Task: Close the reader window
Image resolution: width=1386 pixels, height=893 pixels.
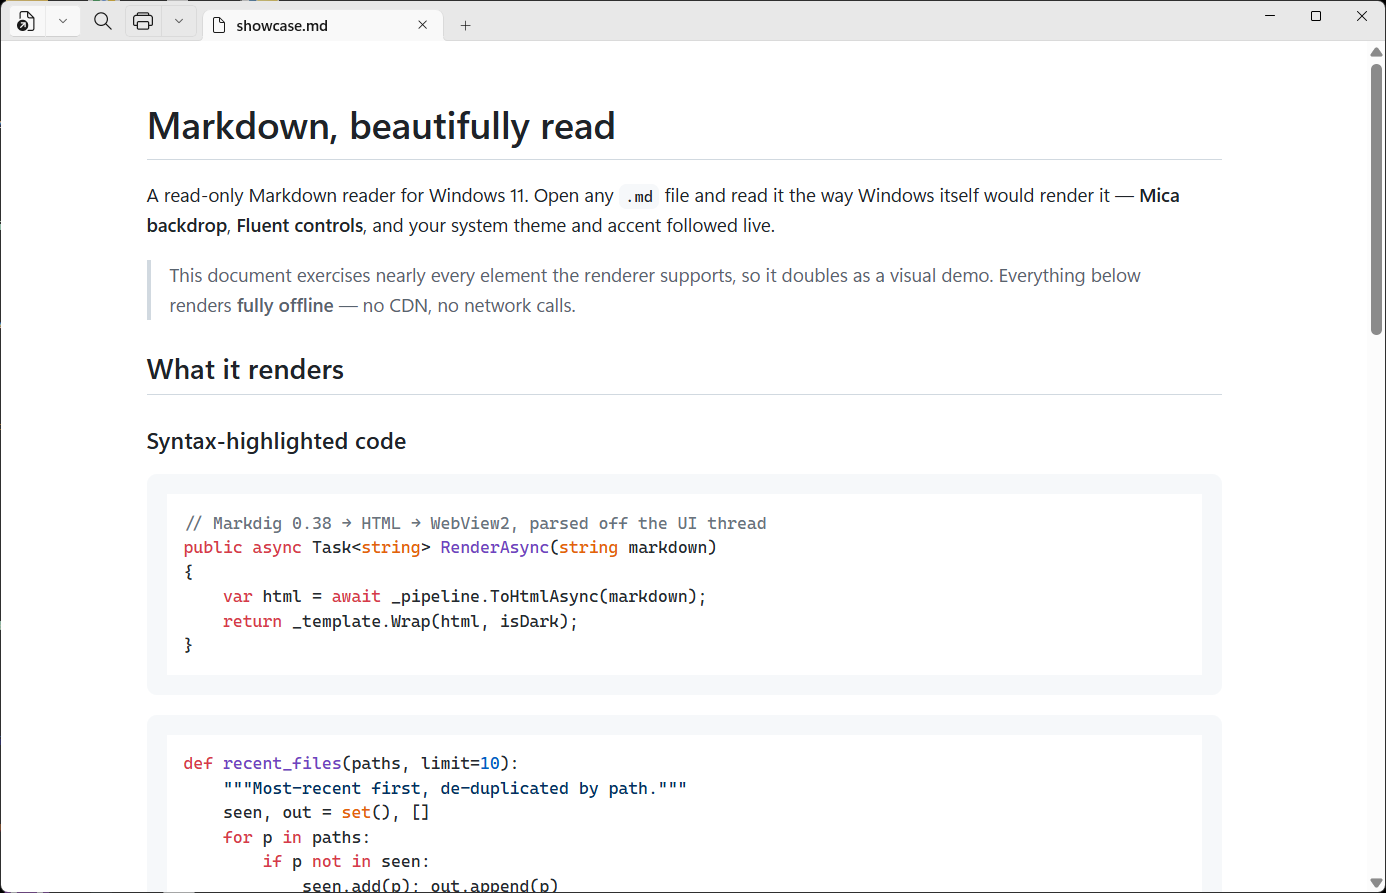Action: tap(1362, 16)
